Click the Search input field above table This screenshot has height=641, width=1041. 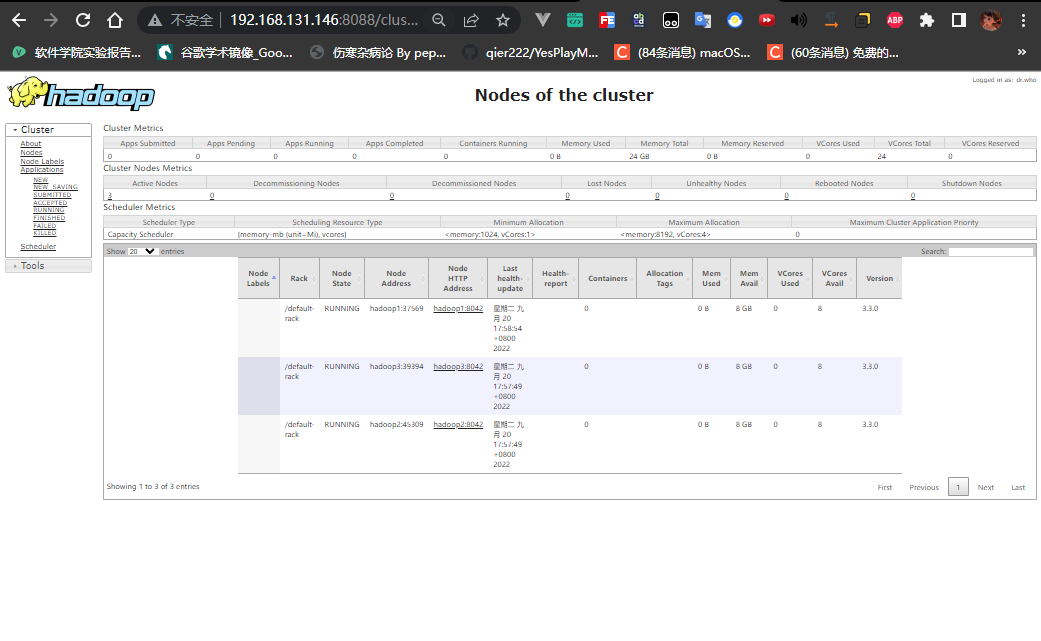point(990,252)
